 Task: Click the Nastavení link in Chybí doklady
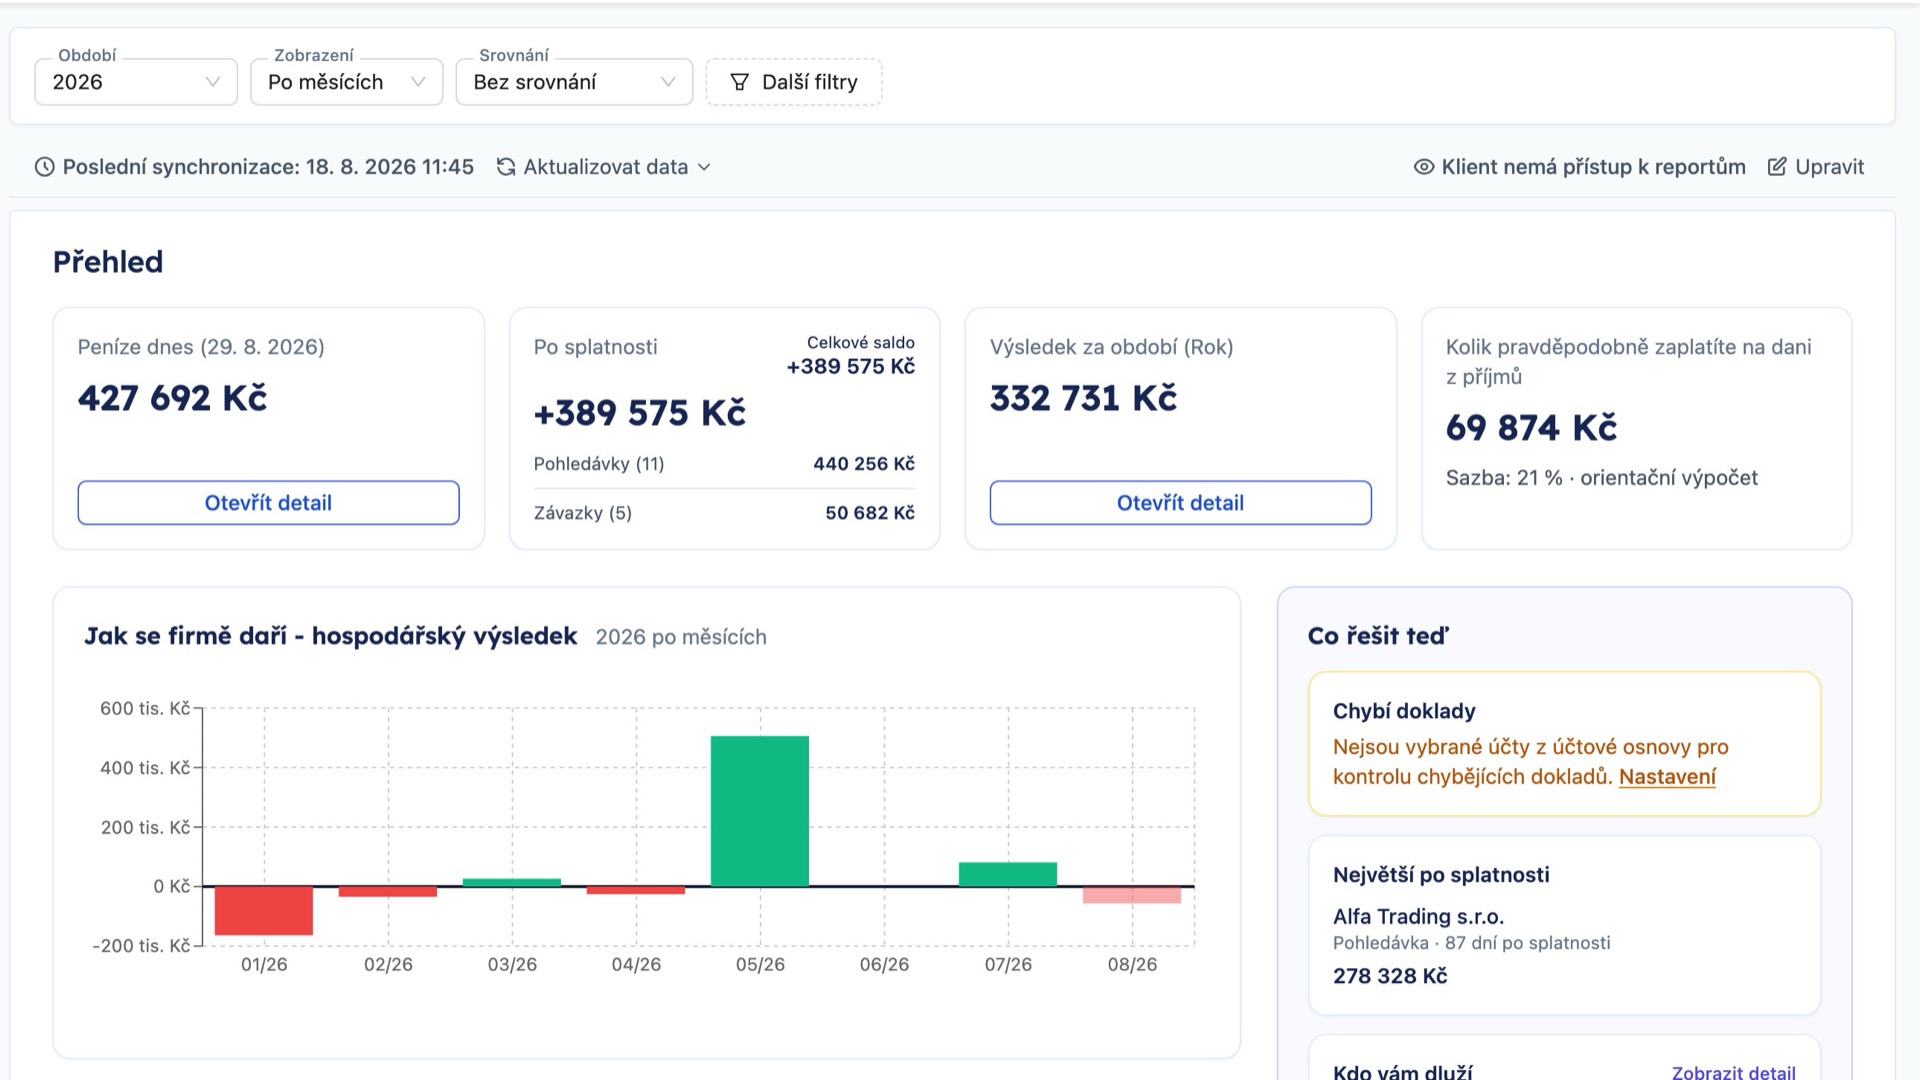click(x=1667, y=777)
